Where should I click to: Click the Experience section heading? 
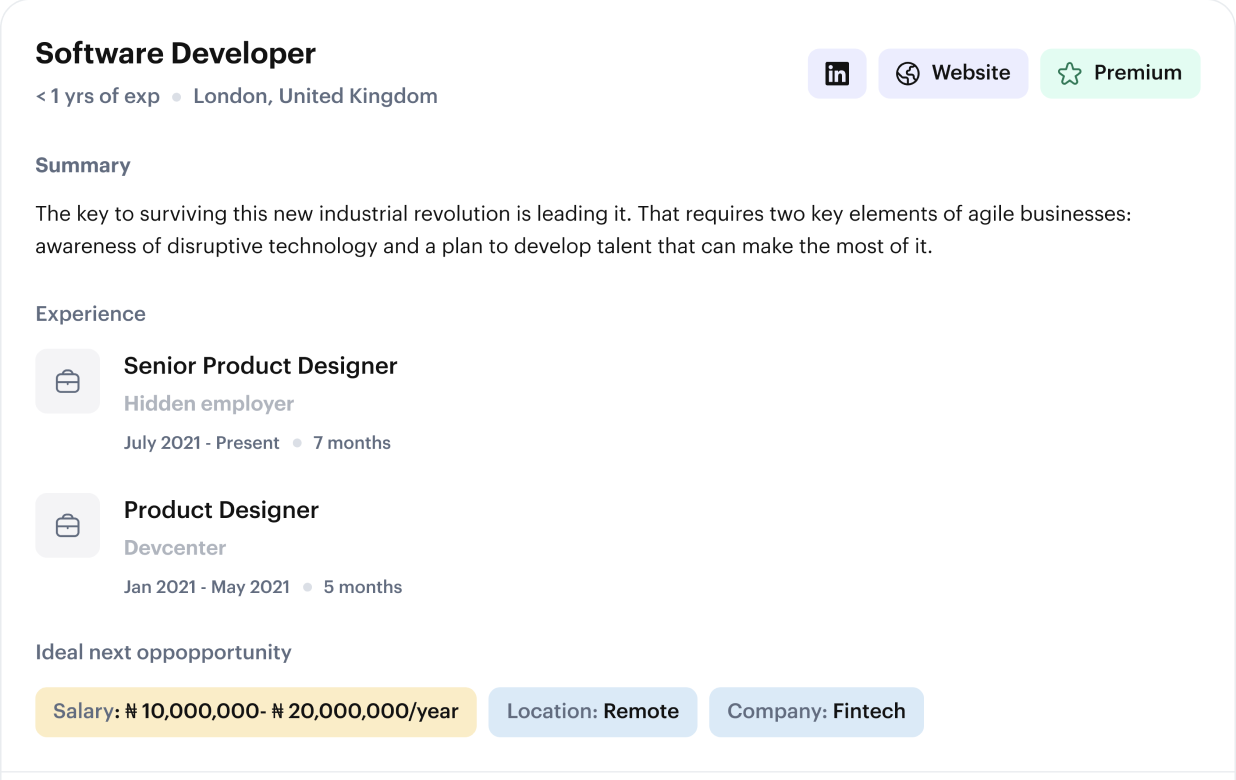(x=90, y=314)
